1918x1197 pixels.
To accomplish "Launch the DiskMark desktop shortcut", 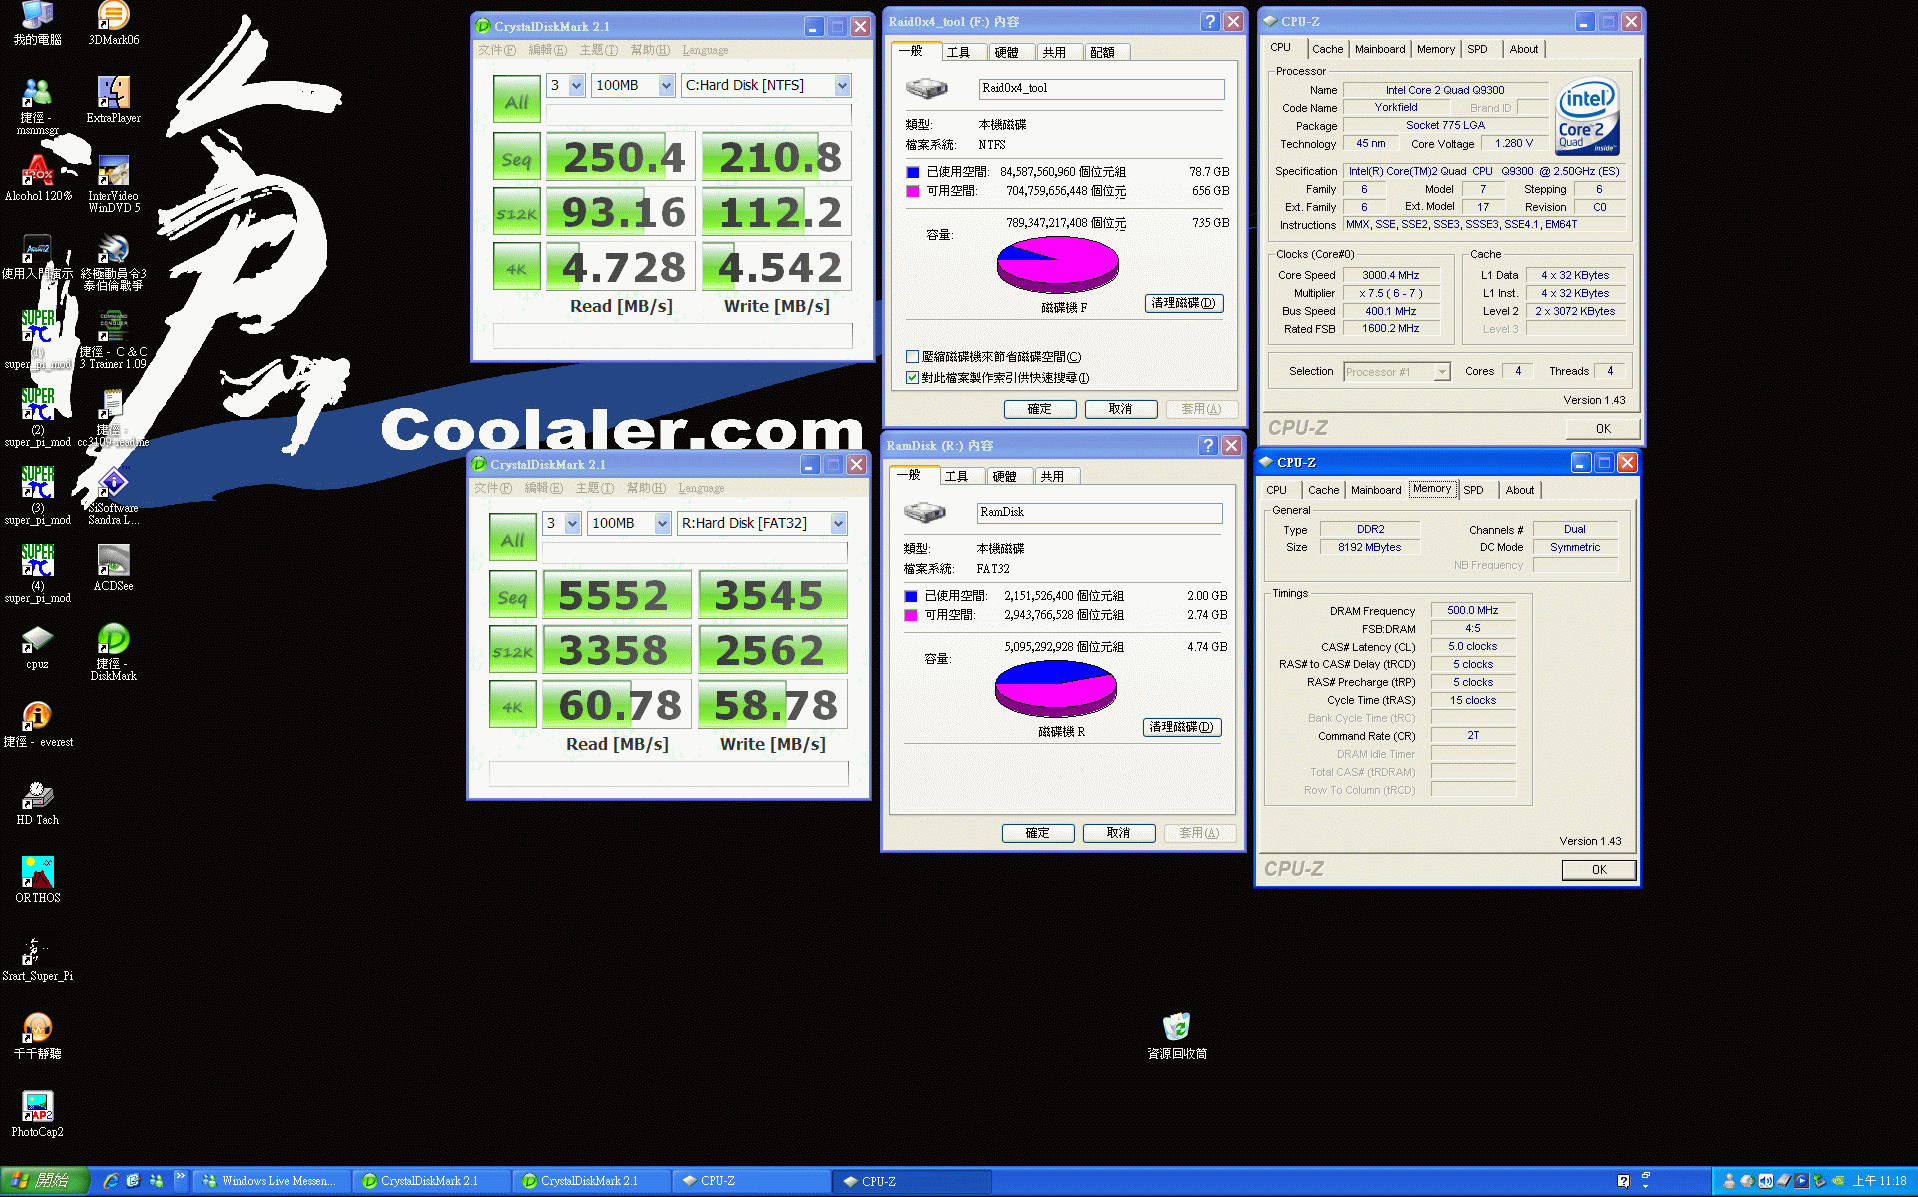I will (x=113, y=652).
